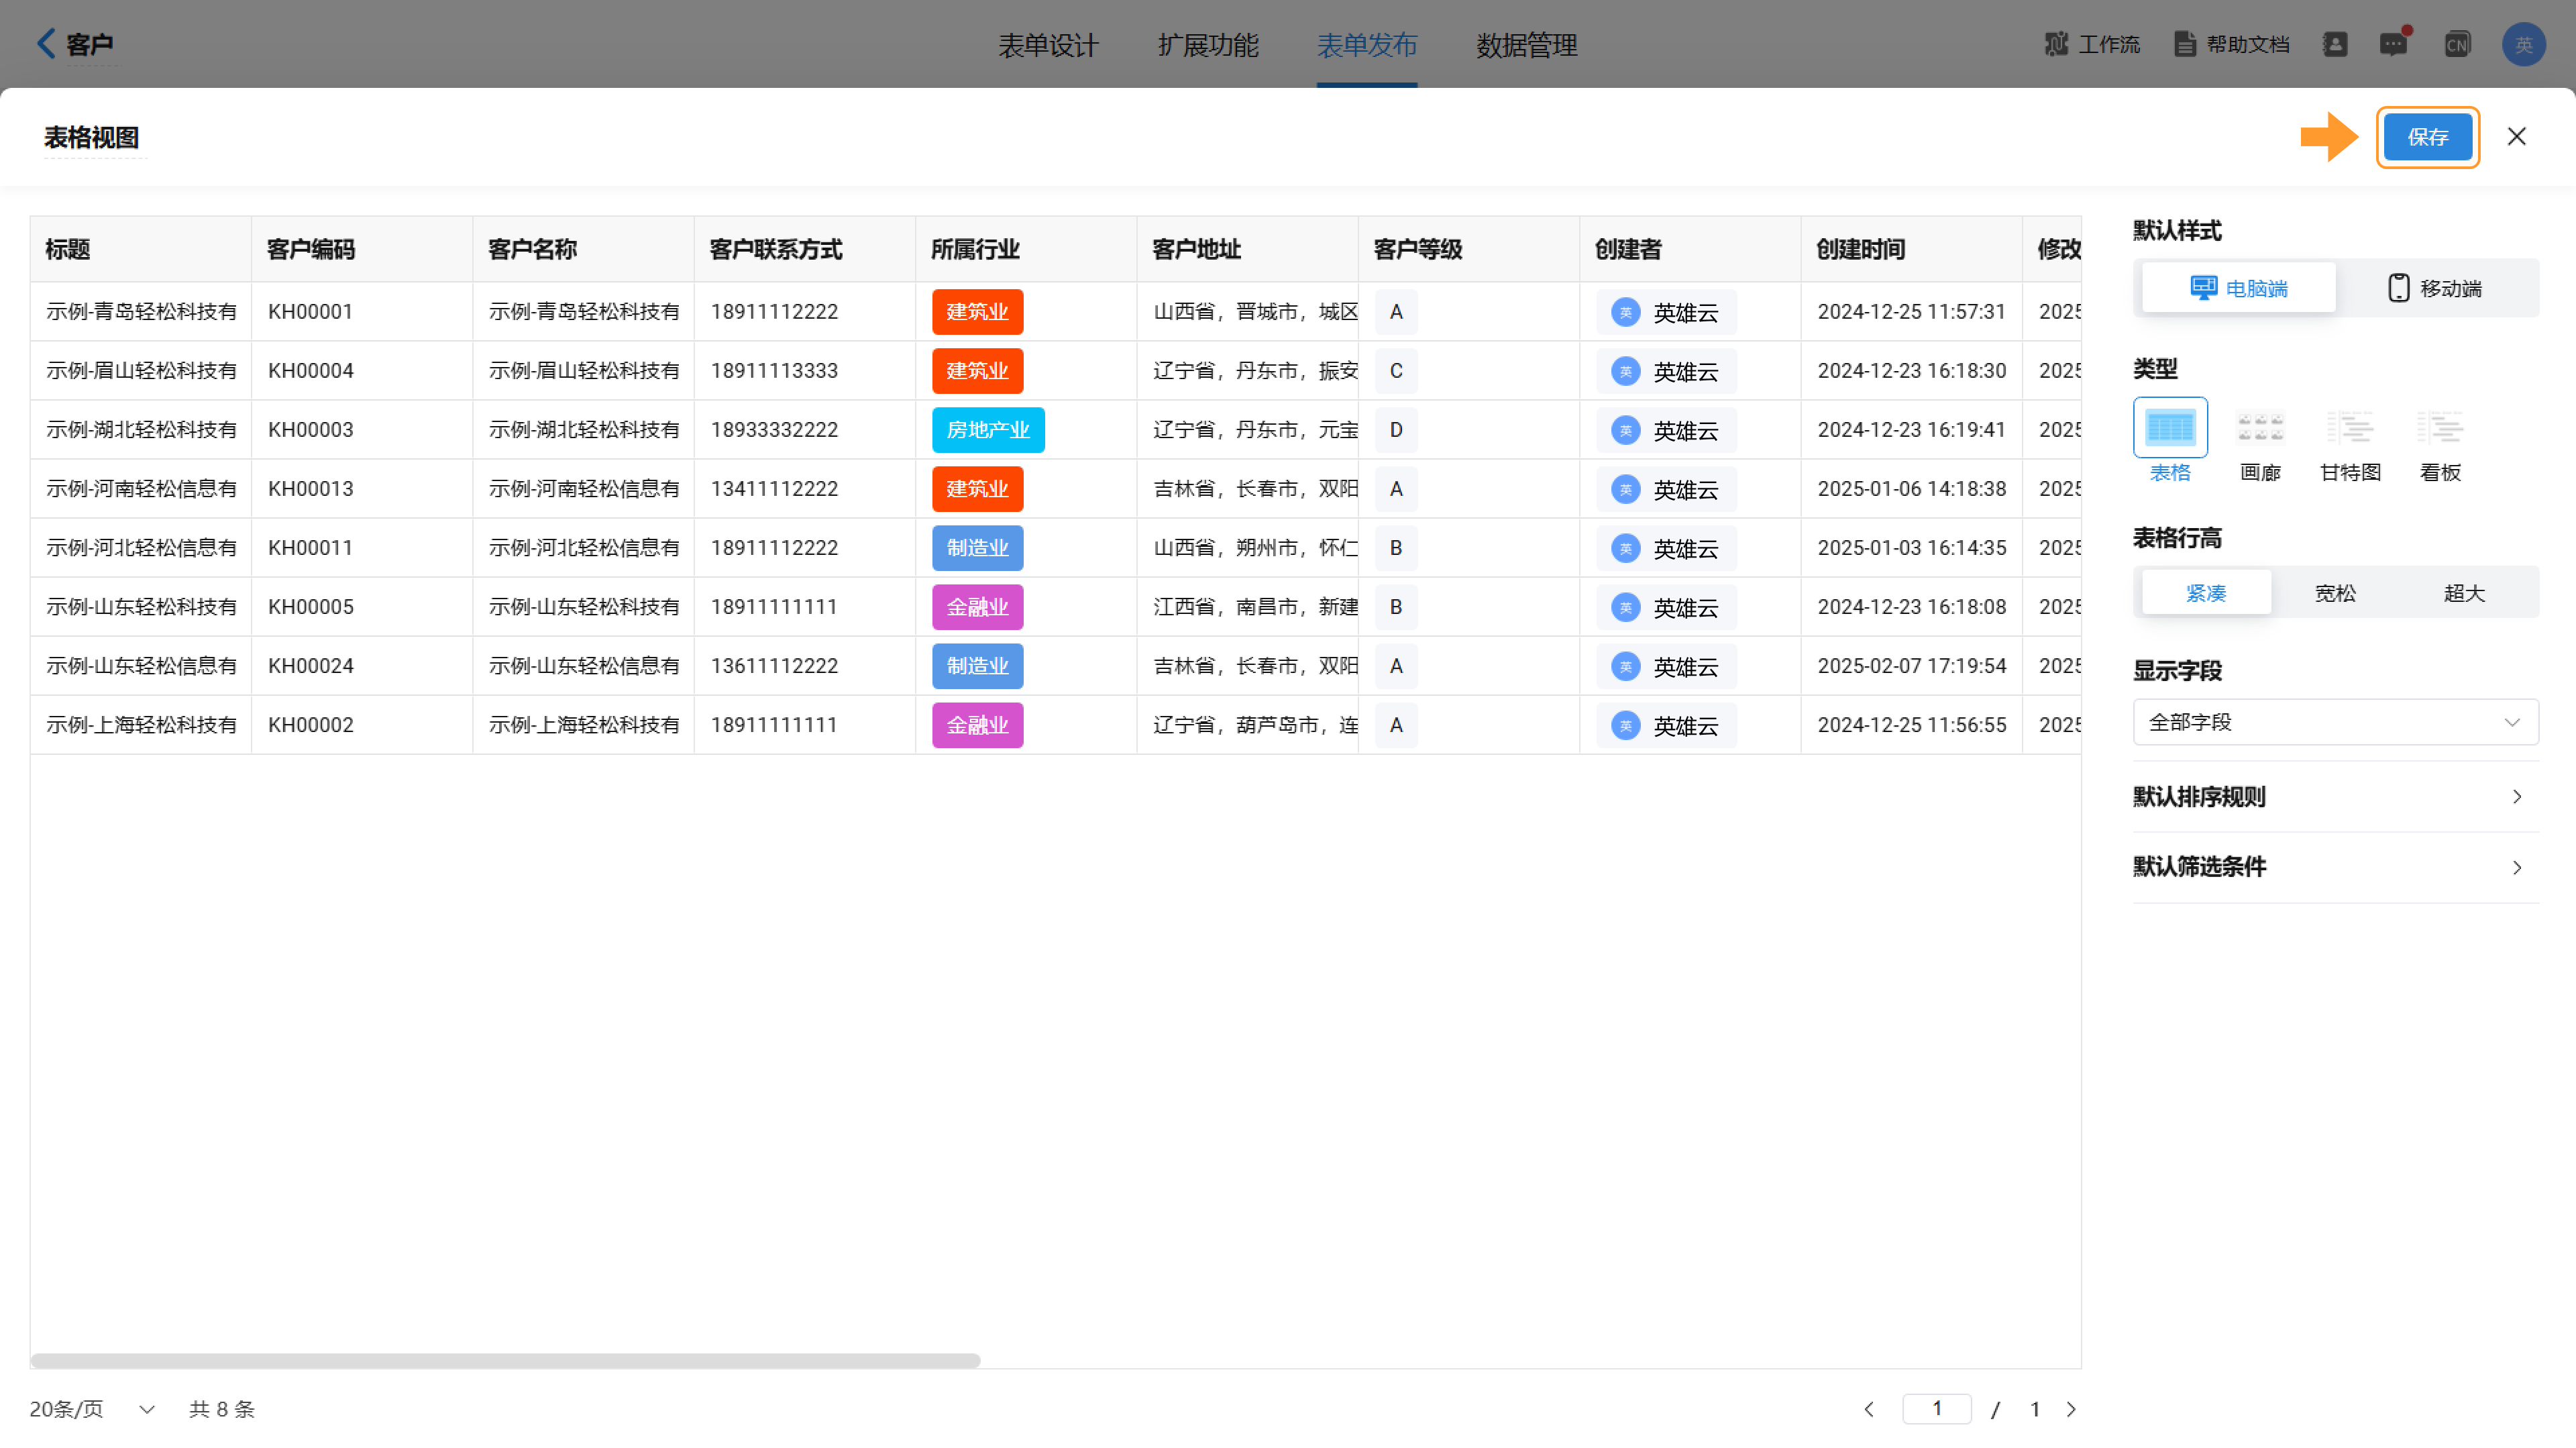Close the 表格视图 panel with X
This screenshot has width=2576, height=1448.
2516,136
